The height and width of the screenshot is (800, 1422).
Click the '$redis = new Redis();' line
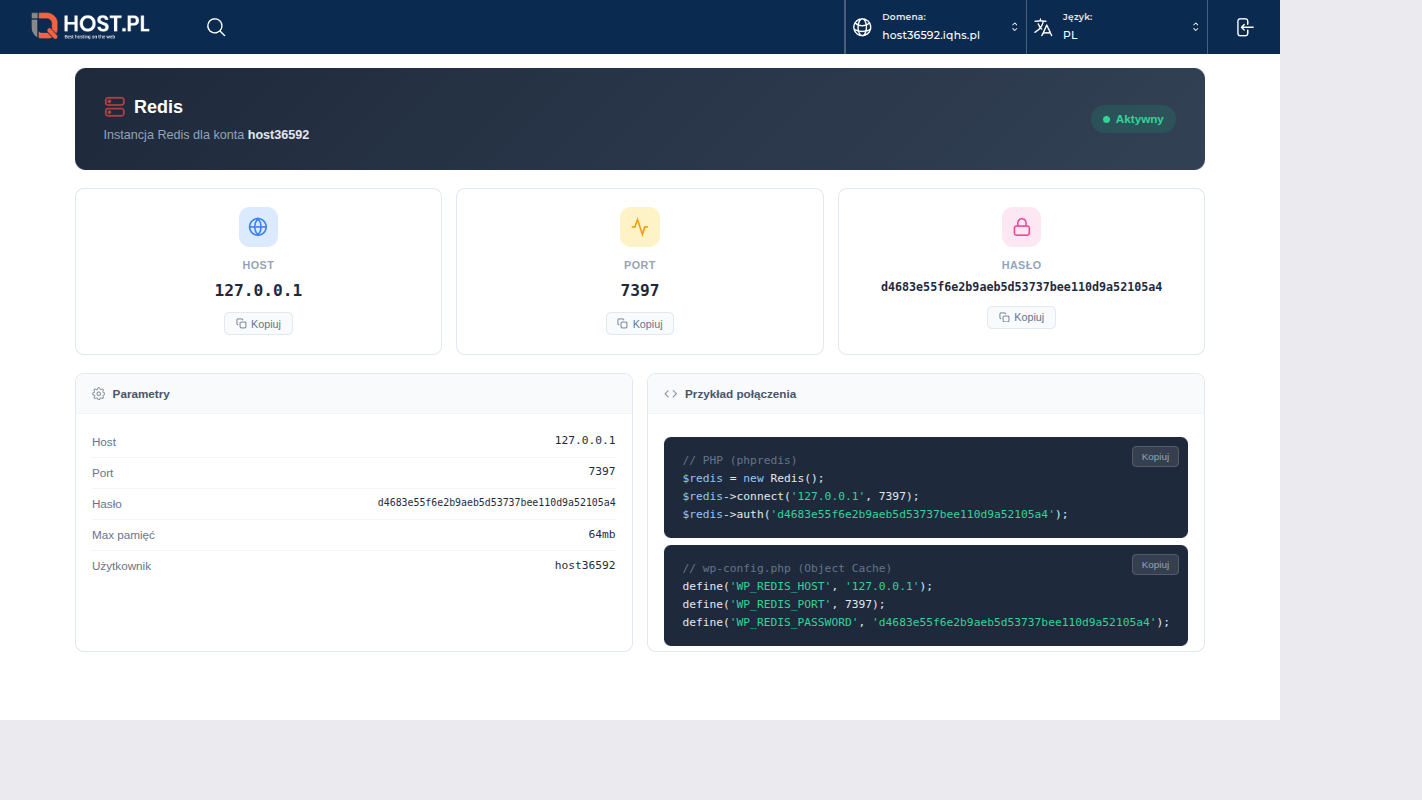[x=753, y=478]
